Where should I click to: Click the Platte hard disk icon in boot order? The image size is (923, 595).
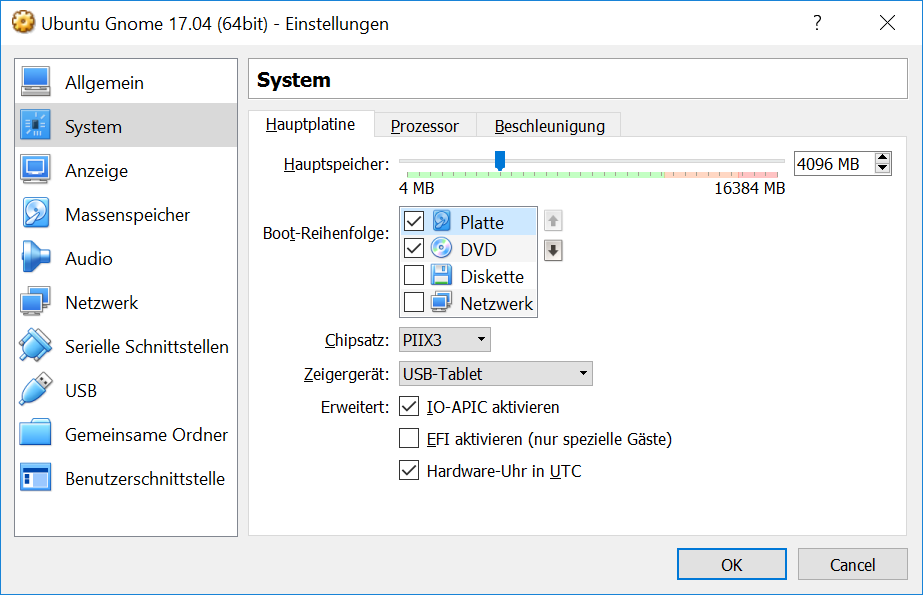441,221
